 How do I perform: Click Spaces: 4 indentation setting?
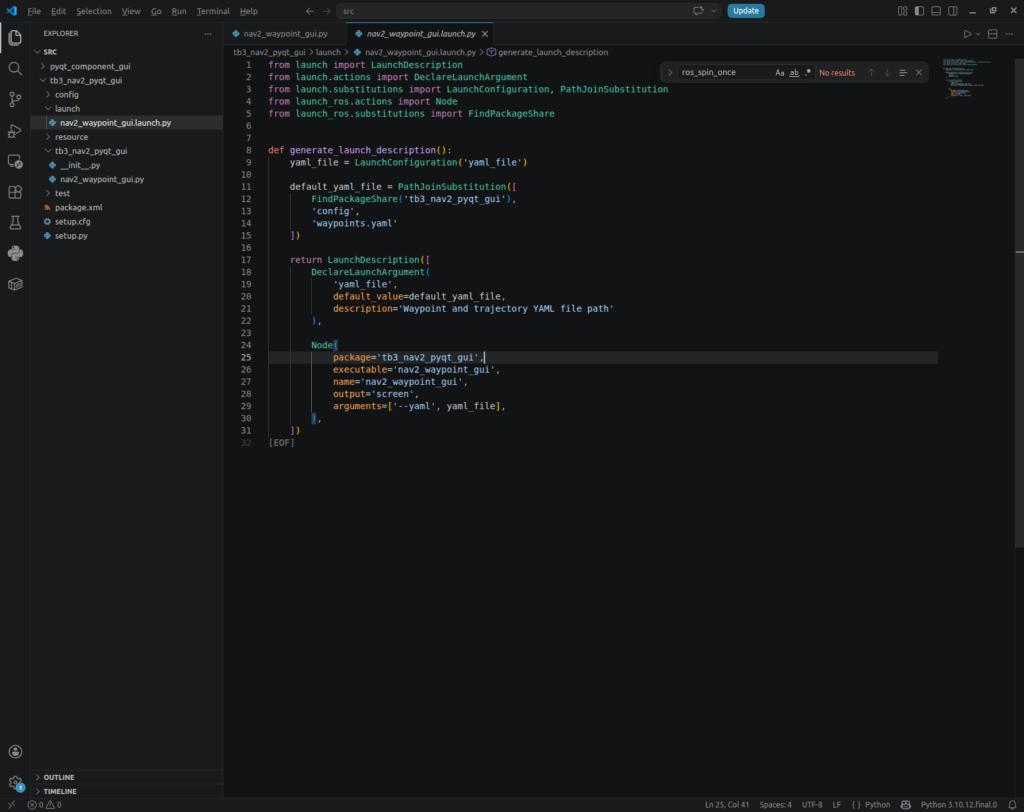coord(775,805)
